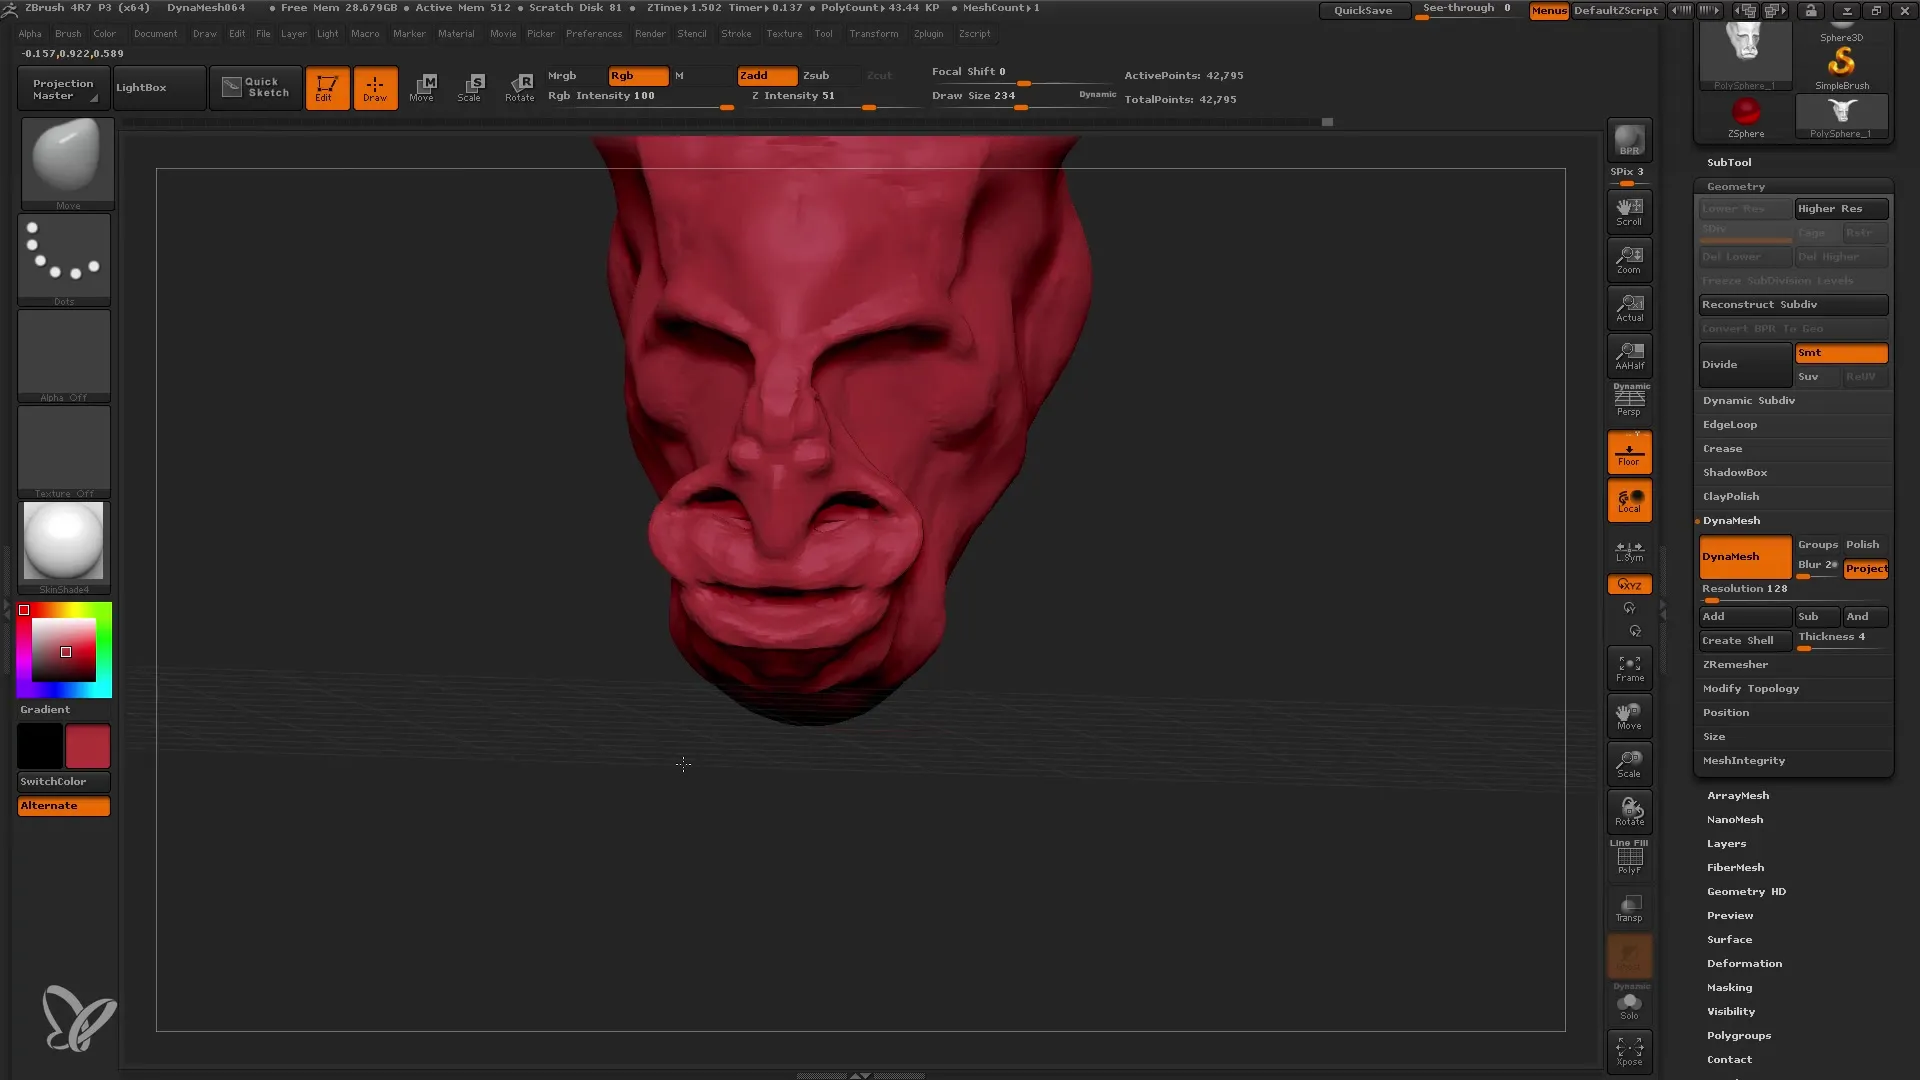Expand the Geometry panel section
This screenshot has width=1920, height=1080.
pyautogui.click(x=1735, y=186)
